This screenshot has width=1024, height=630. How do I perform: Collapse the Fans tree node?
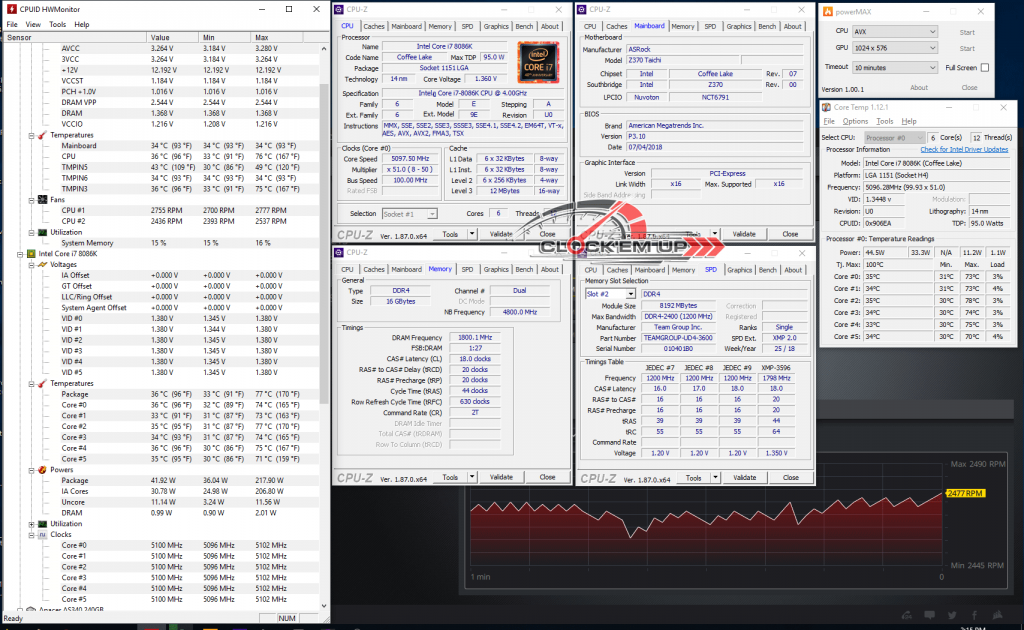(31, 200)
